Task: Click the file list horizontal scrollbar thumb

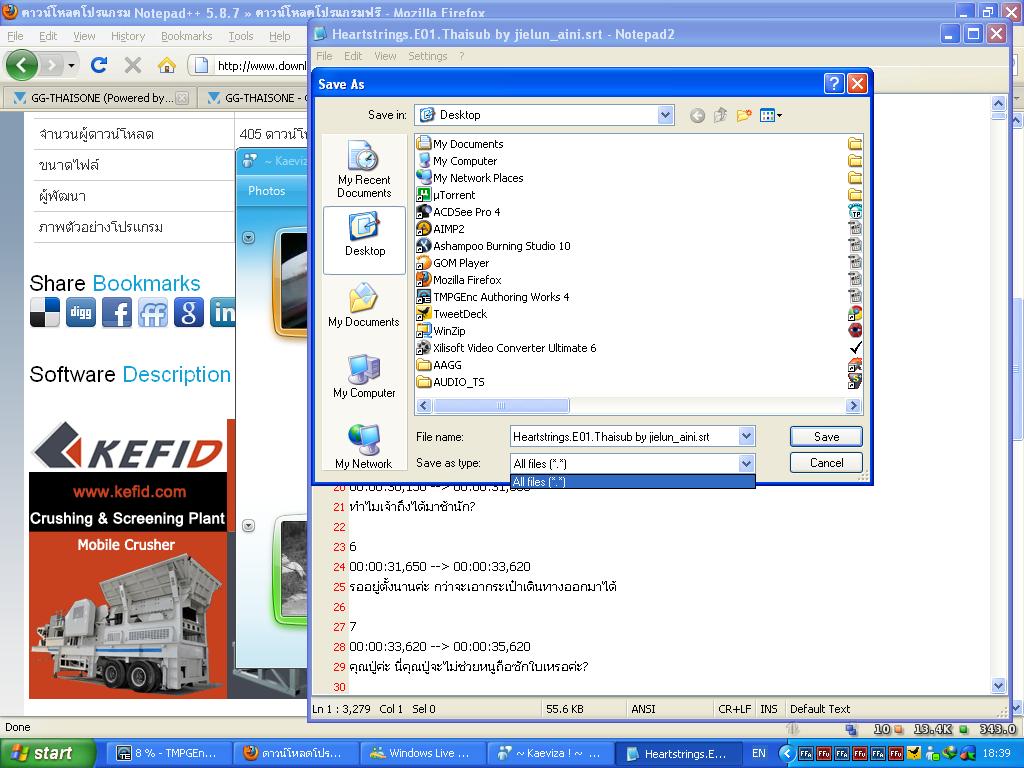Action: [x=501, y=406]
